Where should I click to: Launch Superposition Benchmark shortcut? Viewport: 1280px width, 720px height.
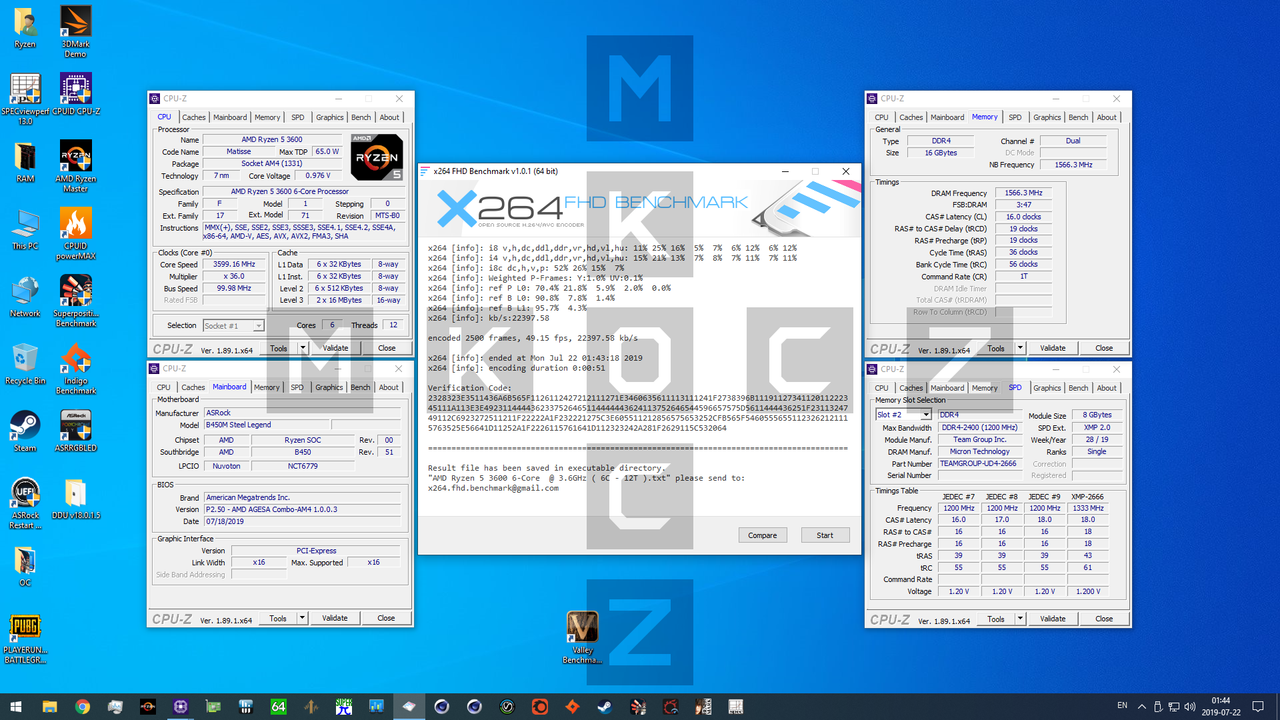tap(76, 301)
